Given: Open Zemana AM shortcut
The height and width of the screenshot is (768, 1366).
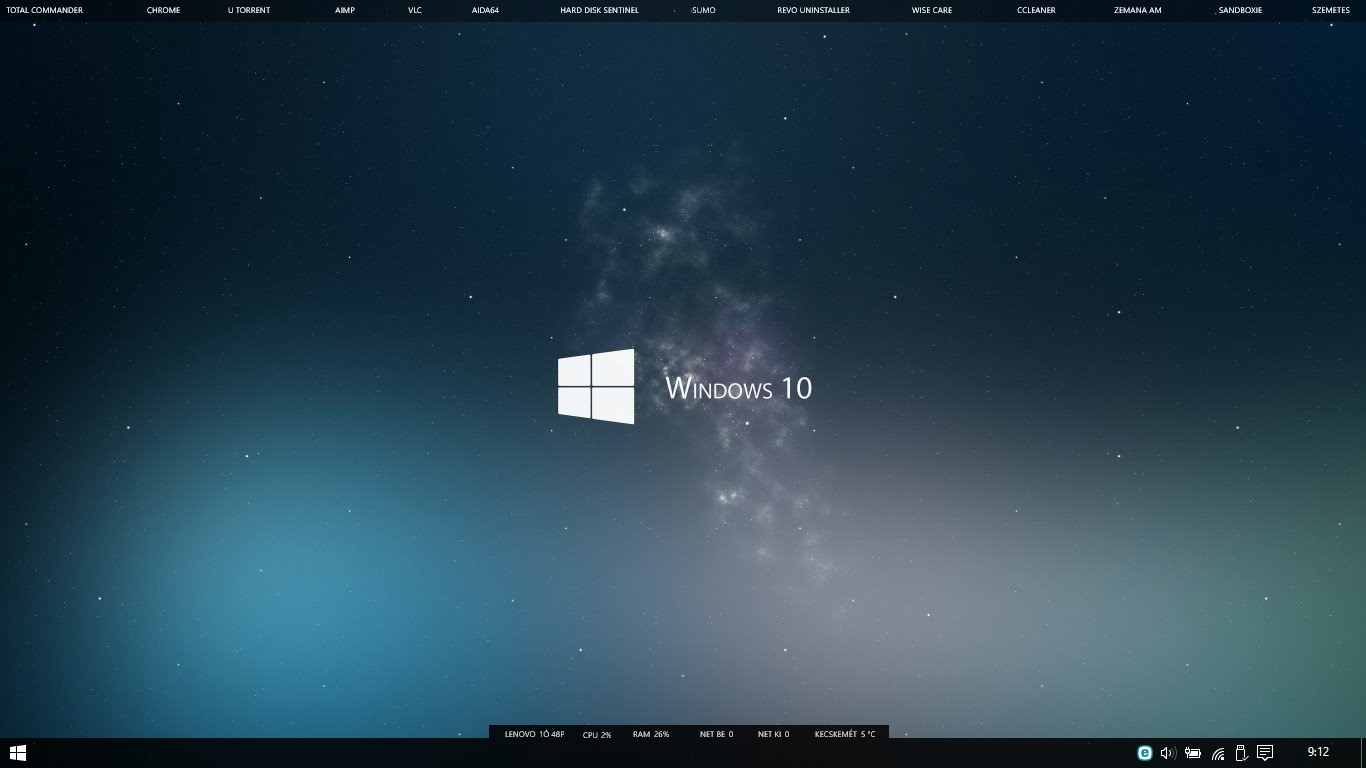Looking at the screenshot, I should tap(1138, 10).
